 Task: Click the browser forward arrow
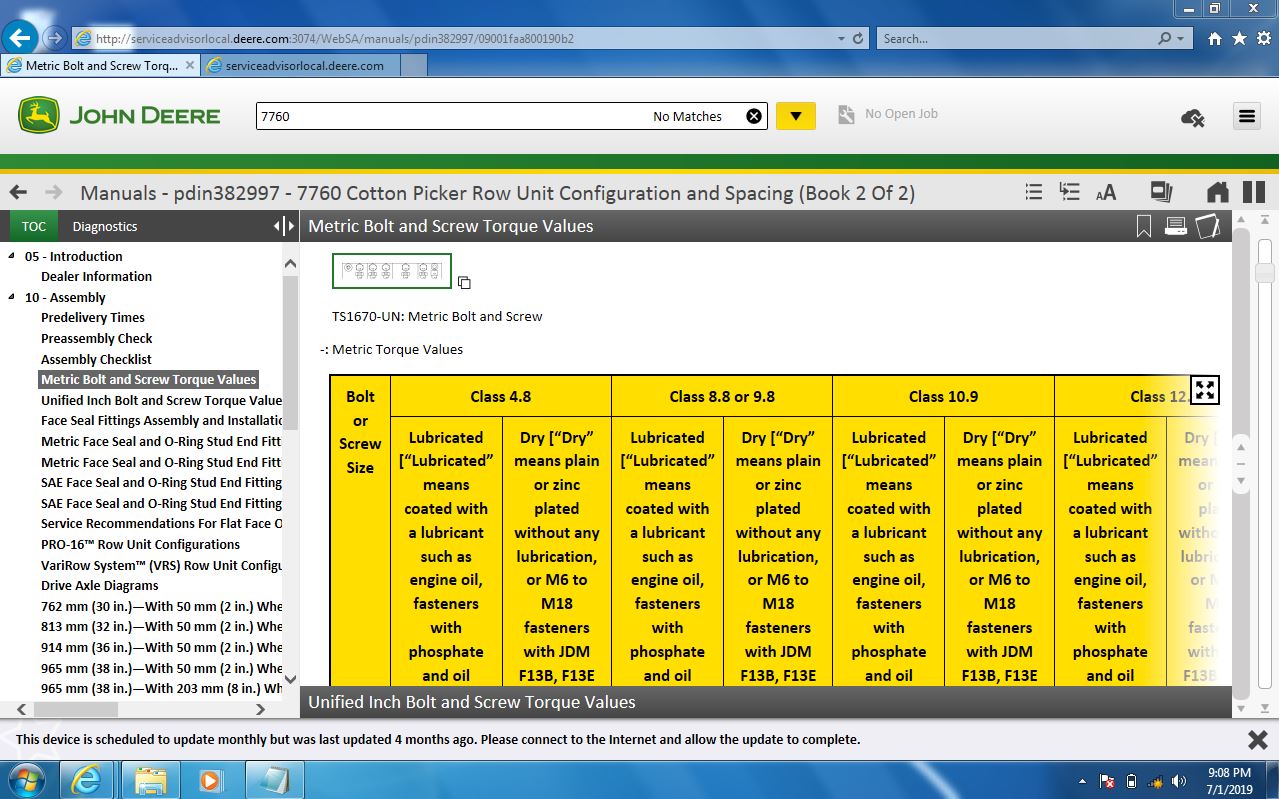click(x=55, y=38)
